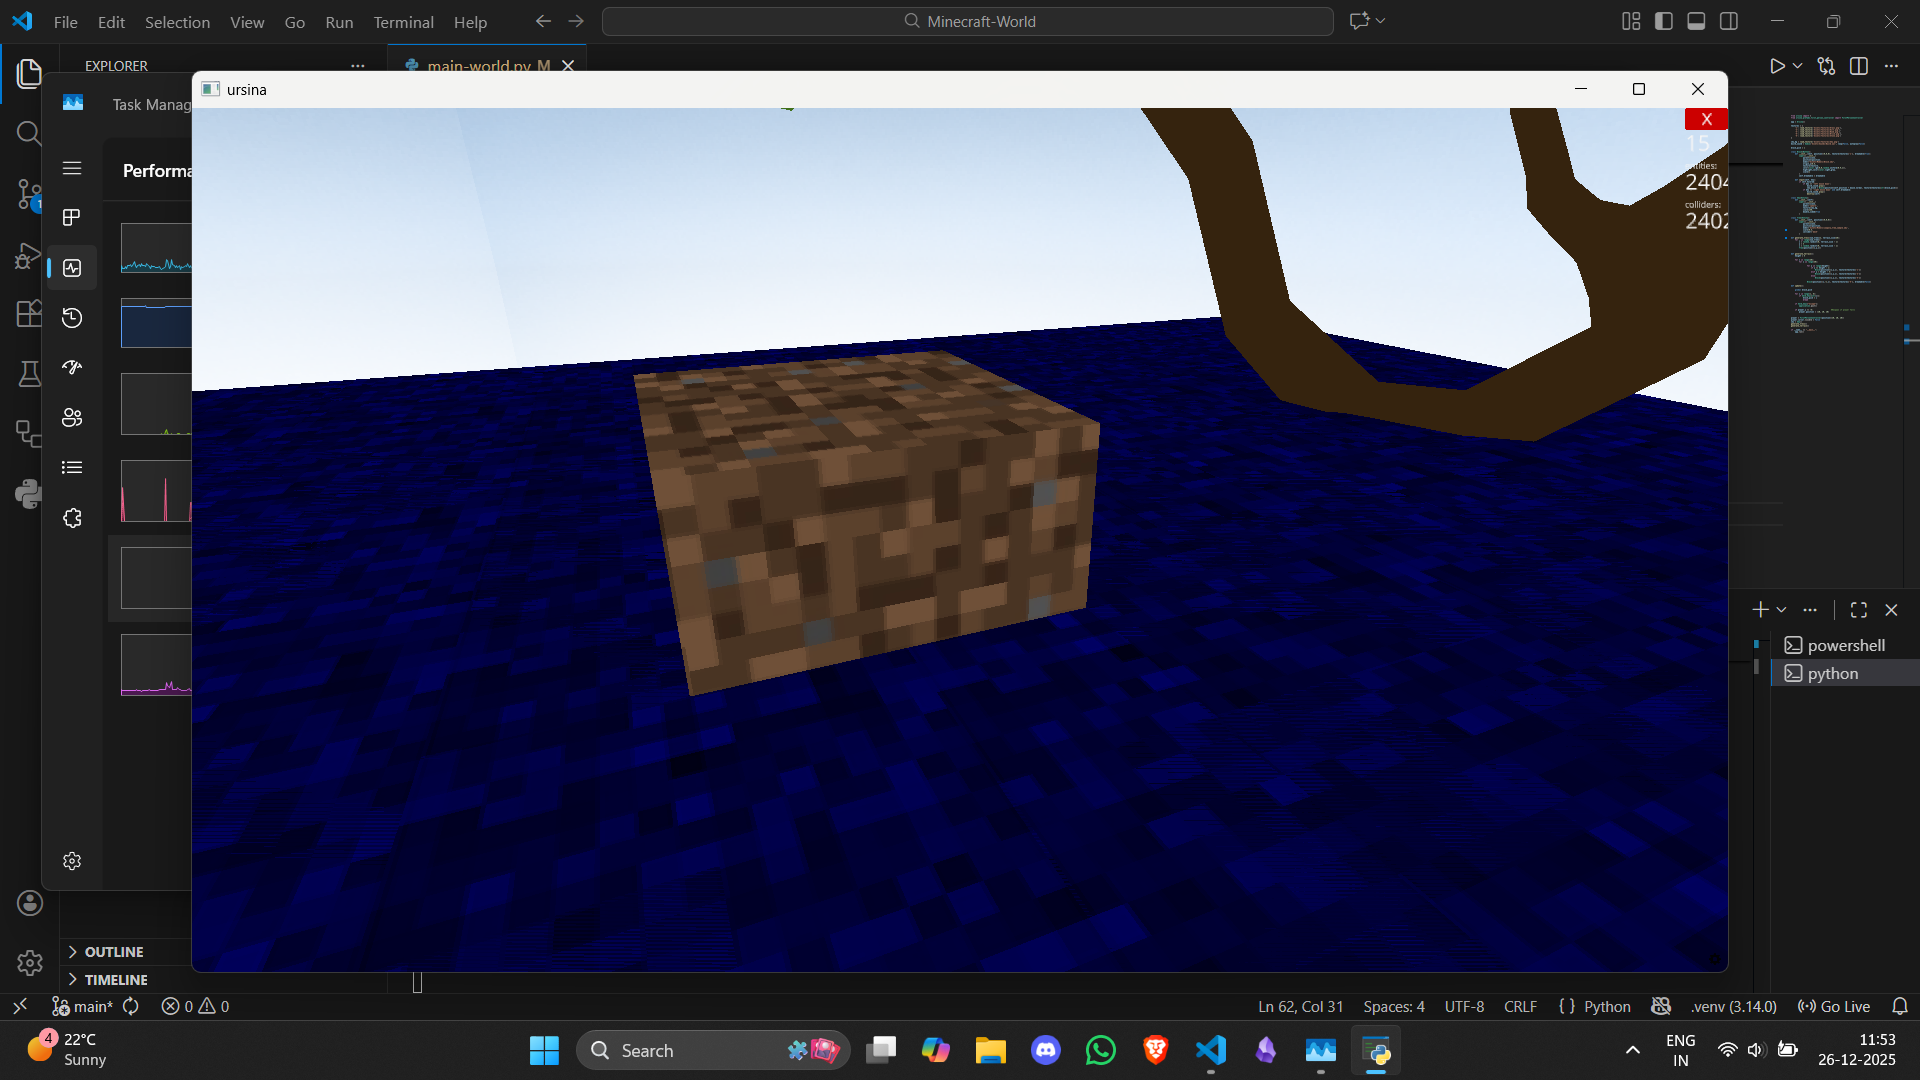Image resolution: width=1920 pixels, height=1080 pixels.
Task: Toggle the Primary Side Bar visibility
Action: coord(1663,21)
